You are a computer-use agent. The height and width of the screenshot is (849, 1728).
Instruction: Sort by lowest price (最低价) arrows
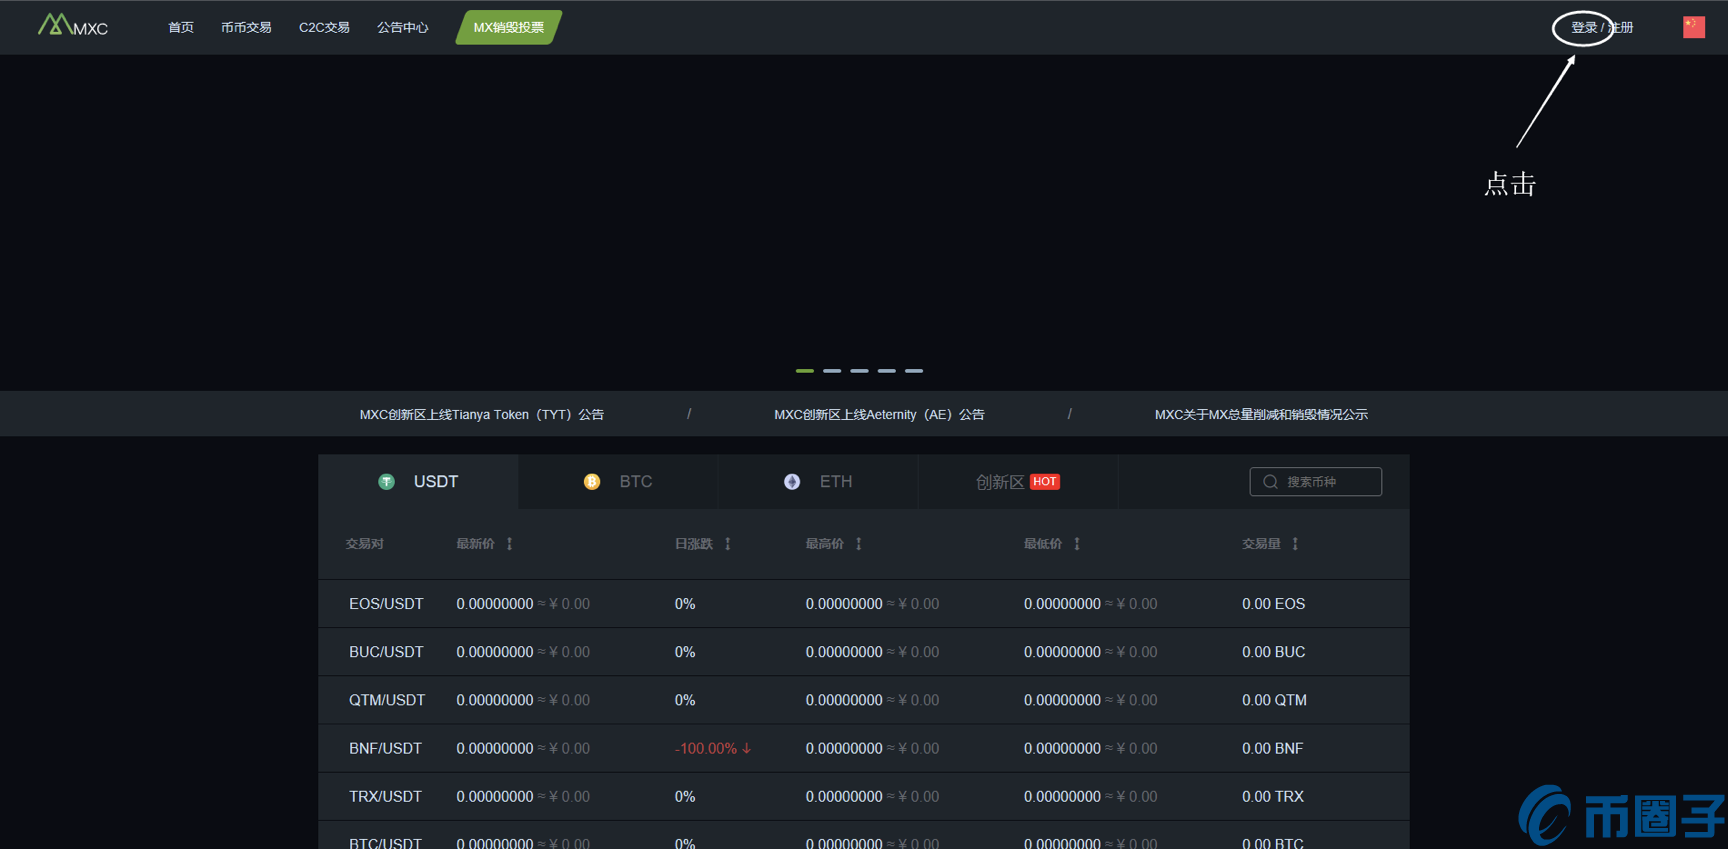pyautogui.click(x=1077, y=544)
